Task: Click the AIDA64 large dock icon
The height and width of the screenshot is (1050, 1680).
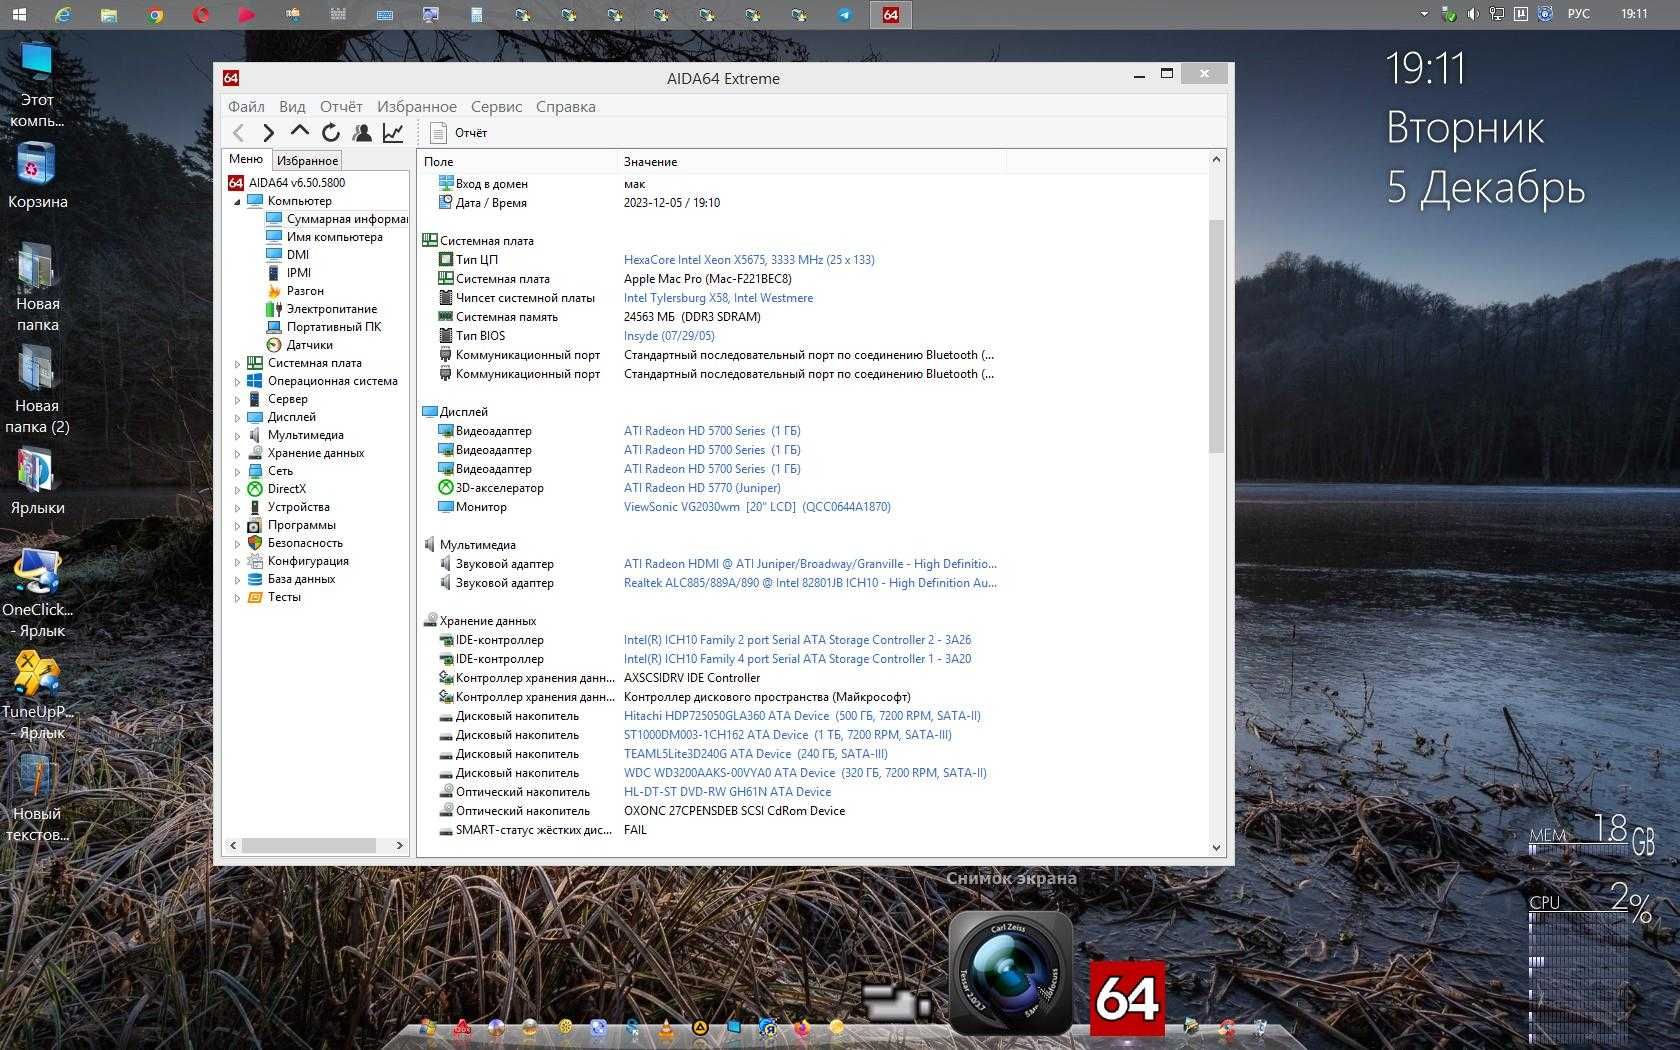Action: coord(1127,998)
